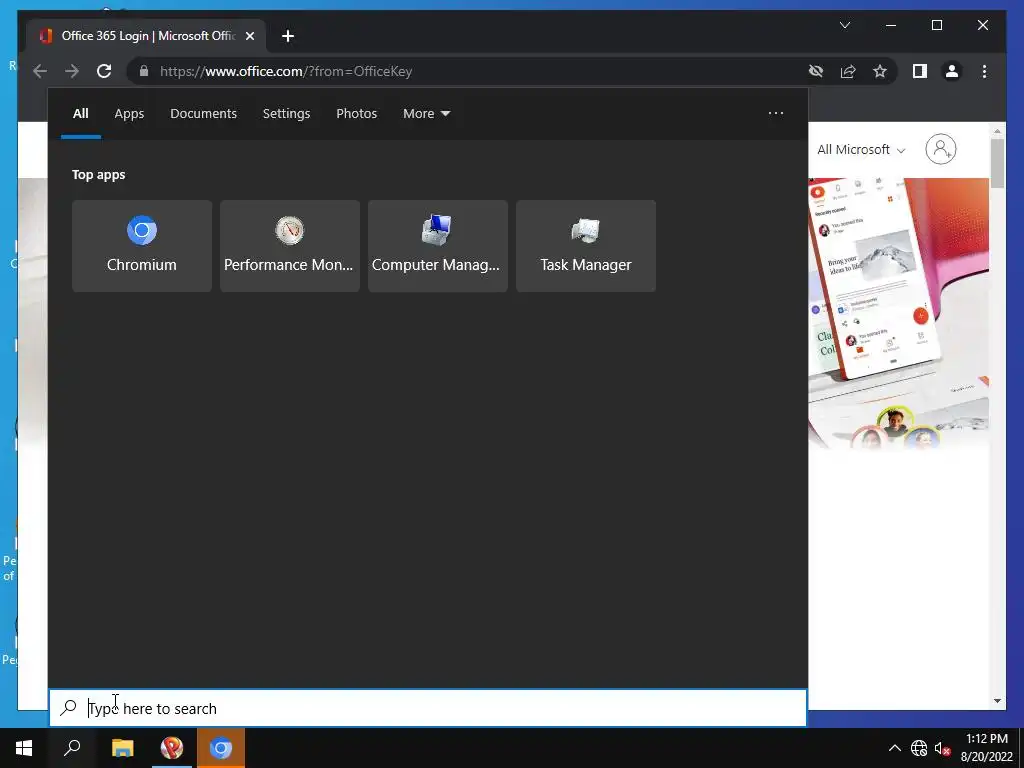Screen dimensions: 1024x768
Task: Open the taskbar clock and date
Action: 987,748
